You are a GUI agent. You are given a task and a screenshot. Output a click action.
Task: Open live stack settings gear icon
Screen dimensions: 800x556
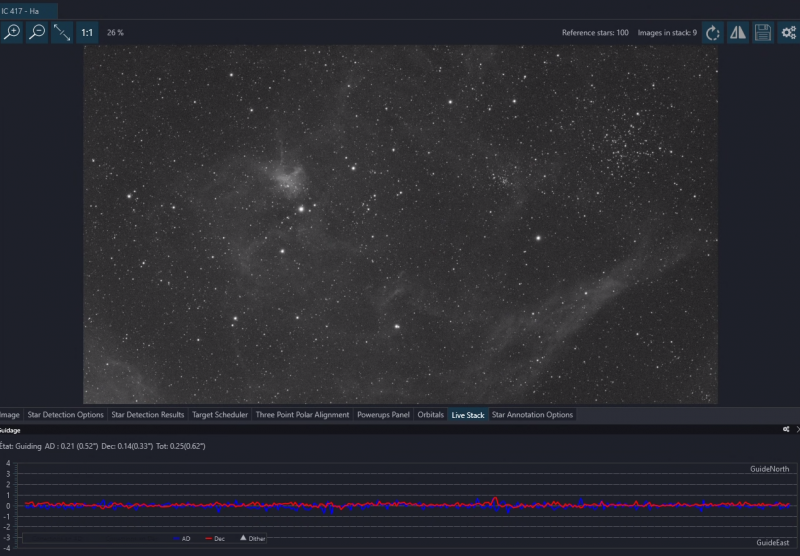tap(788, 33)
